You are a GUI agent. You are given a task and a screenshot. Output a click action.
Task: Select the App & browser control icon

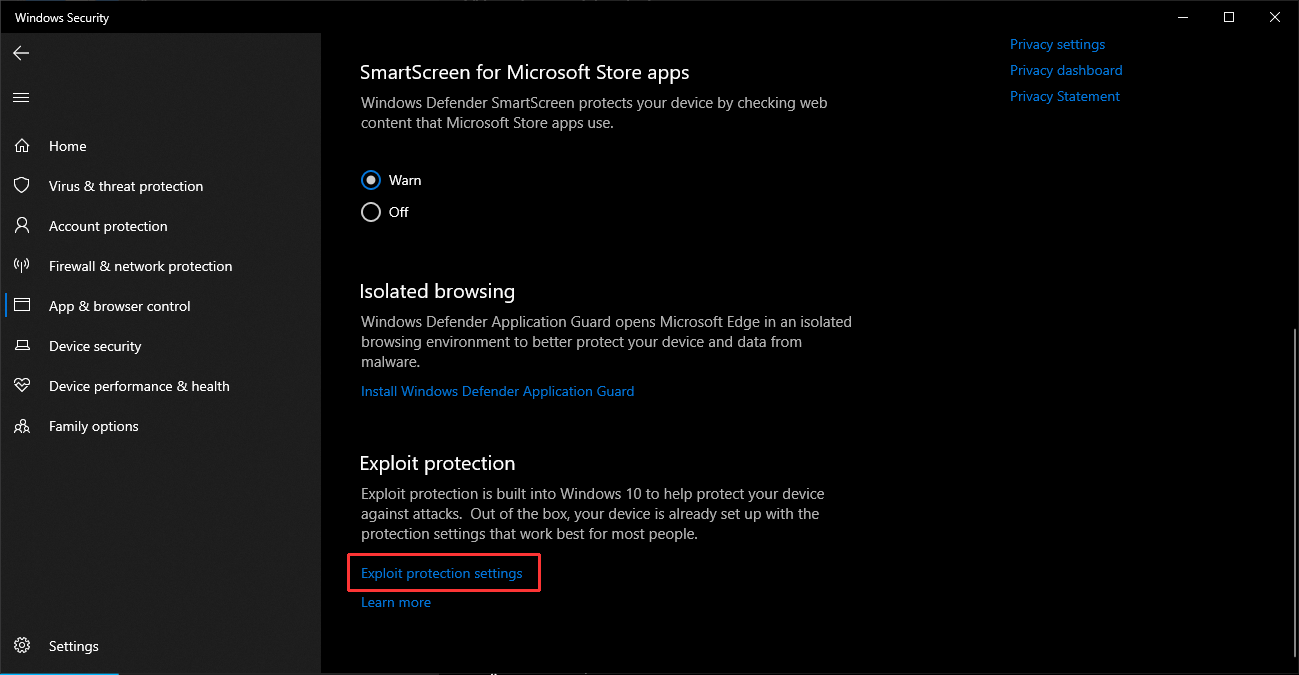(x=22, y=306)
